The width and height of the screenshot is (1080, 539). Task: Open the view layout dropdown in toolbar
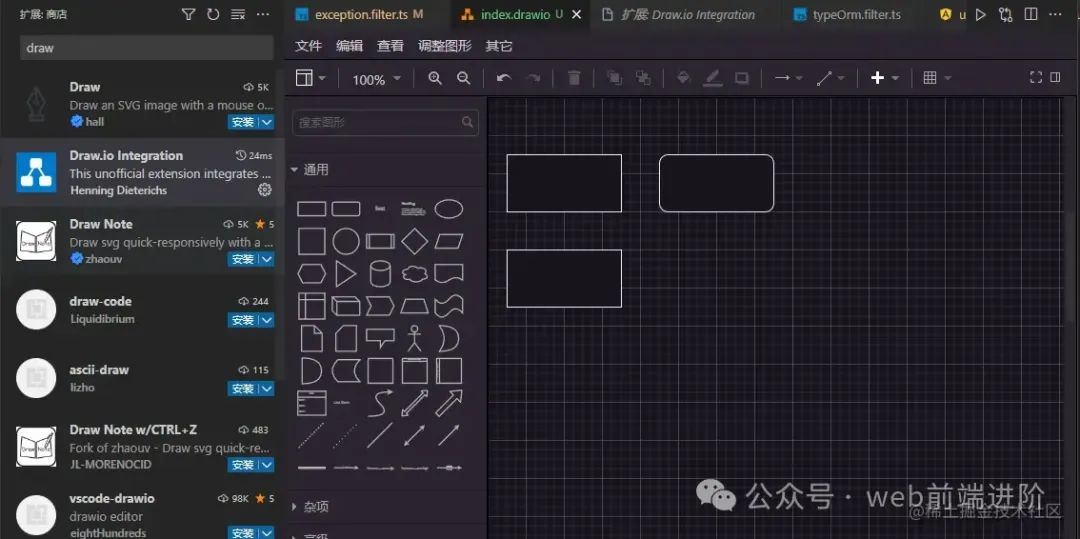311,78
